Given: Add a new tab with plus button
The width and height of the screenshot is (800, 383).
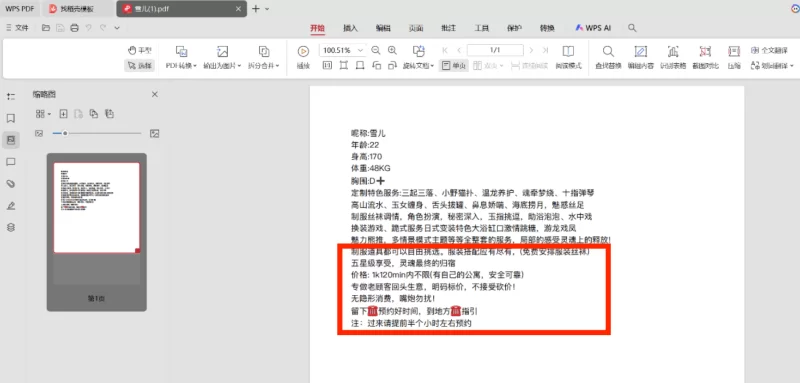Looking at the screenshot, I should tap(256, 9).
